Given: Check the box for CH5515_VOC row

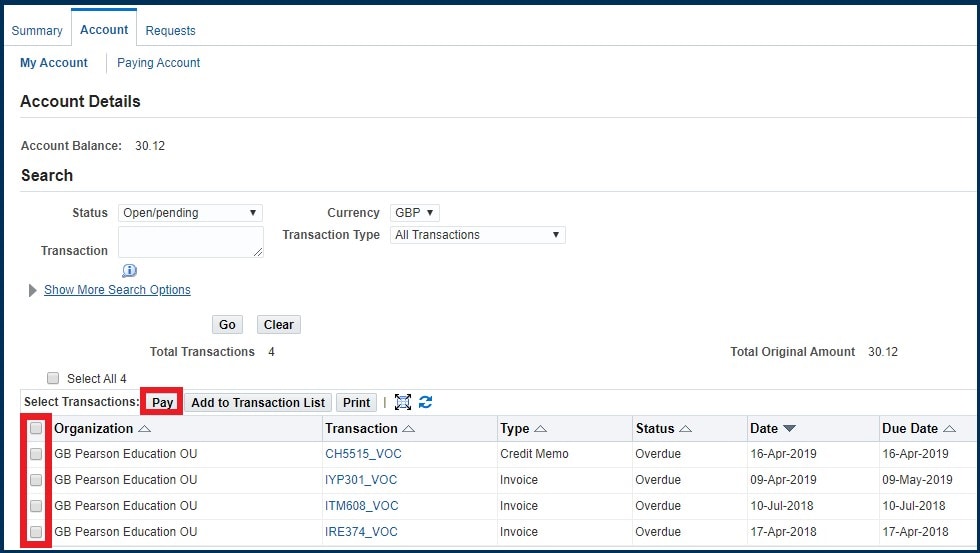Looking at the screenshot, I should click(36, 454).
